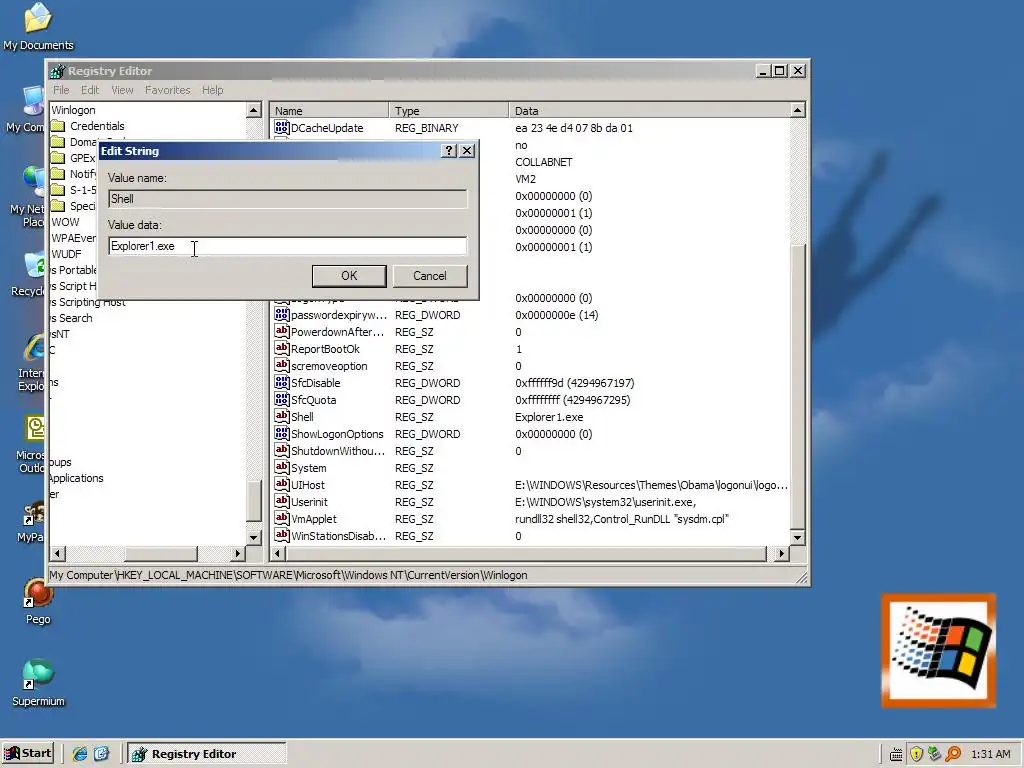The width and height of the screenshot is (1024, 768).
Task: Click the SfcDisable DWORD value icon
Action: pyautogui.click(x=281, y=382)
